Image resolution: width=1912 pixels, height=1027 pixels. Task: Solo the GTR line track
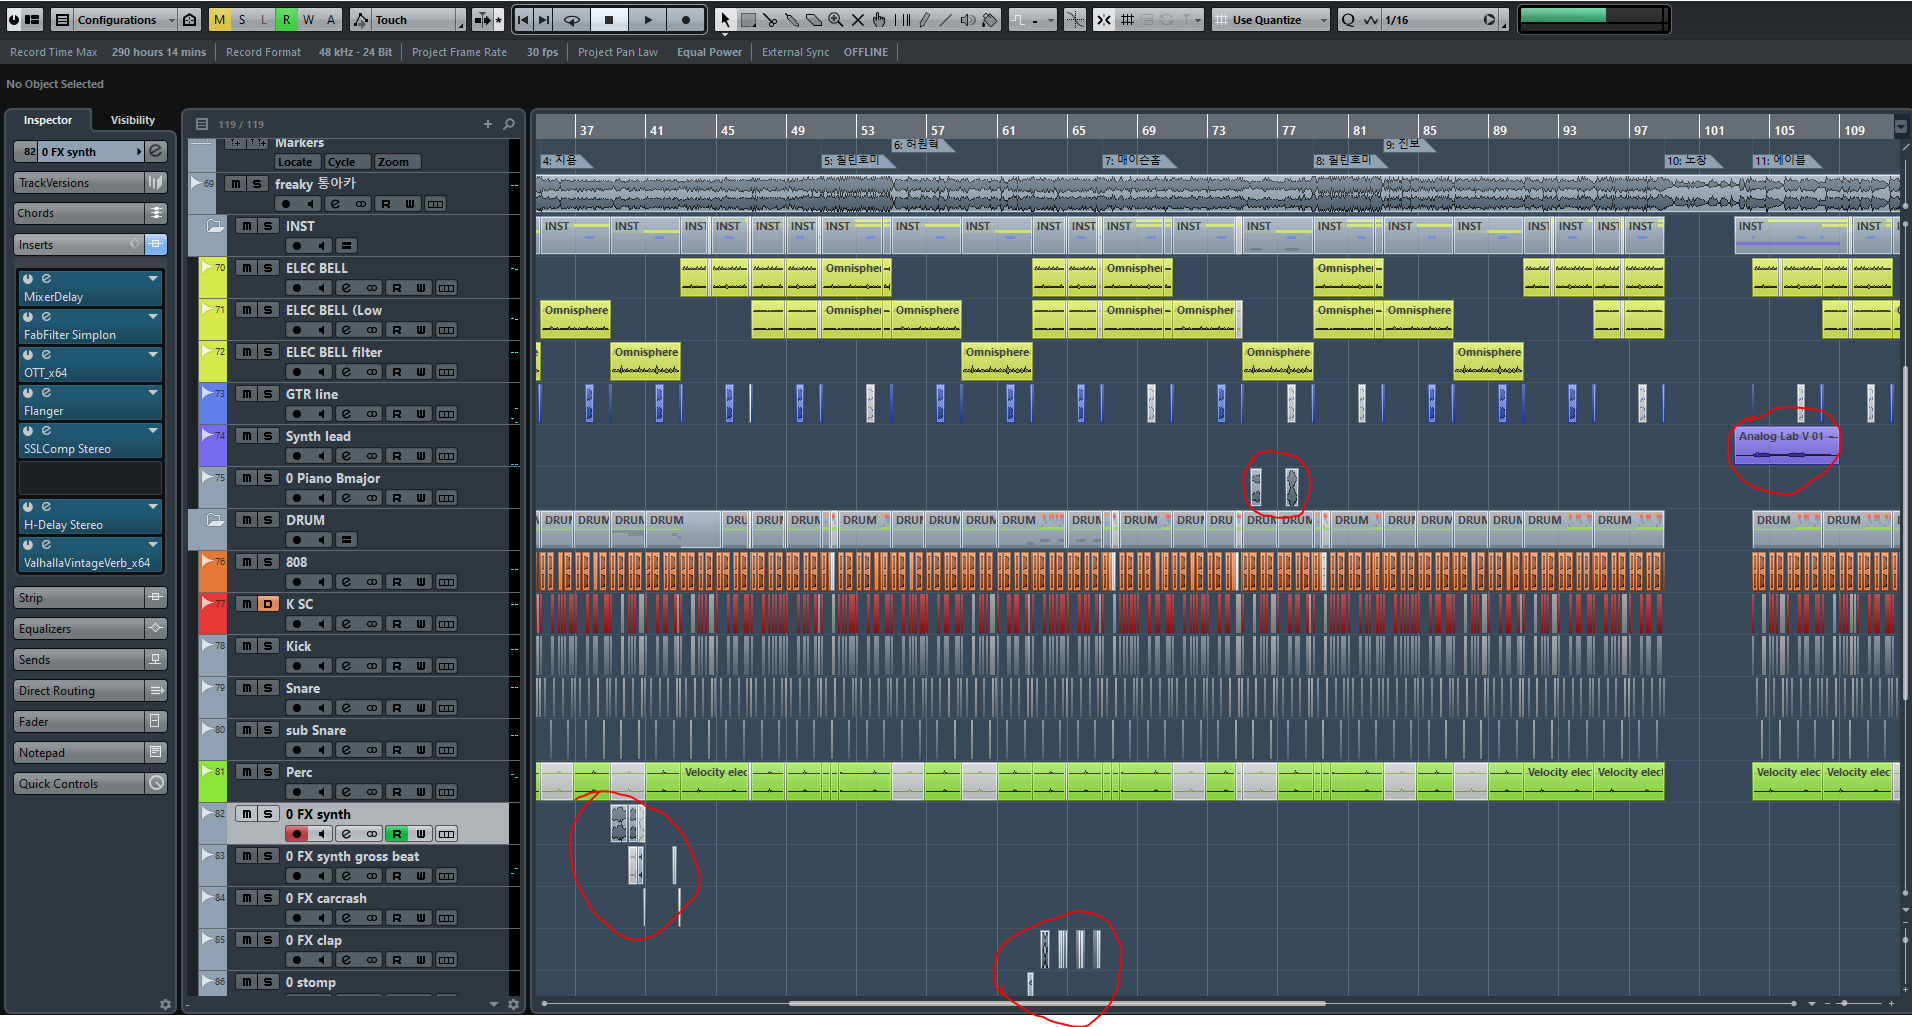[268, 393]
